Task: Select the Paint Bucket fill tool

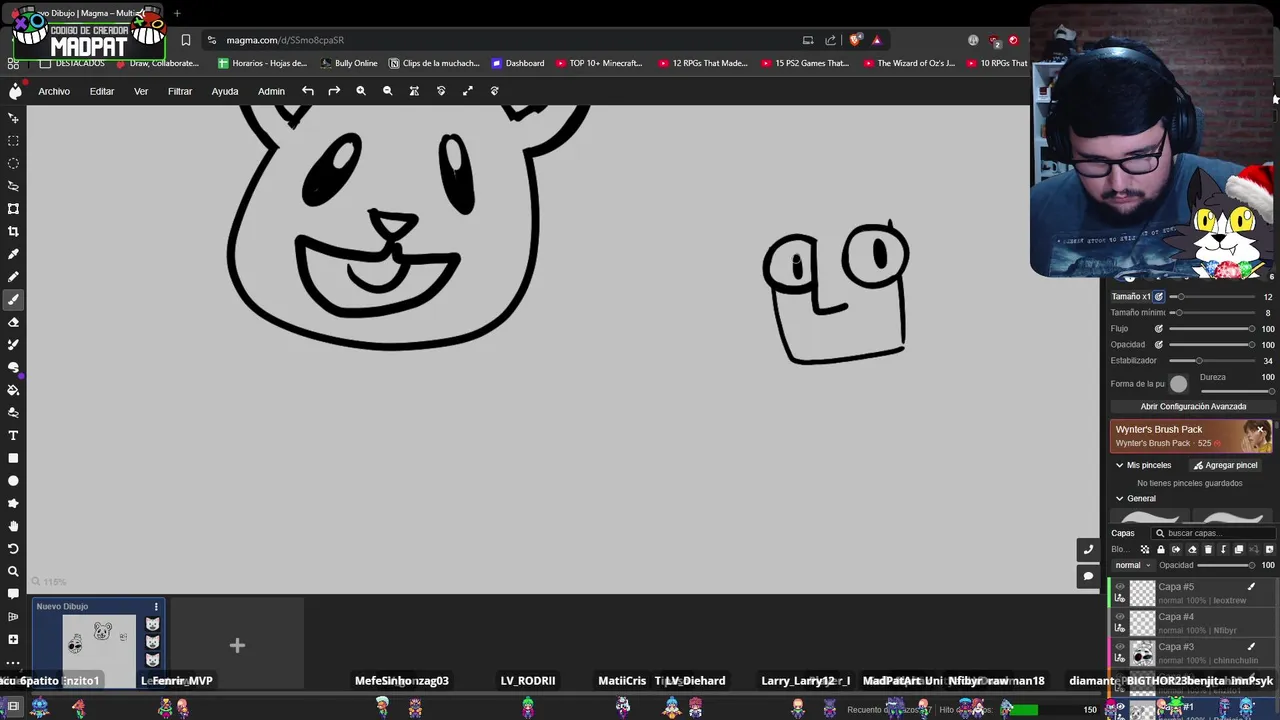Action: [x=13, y=390]
